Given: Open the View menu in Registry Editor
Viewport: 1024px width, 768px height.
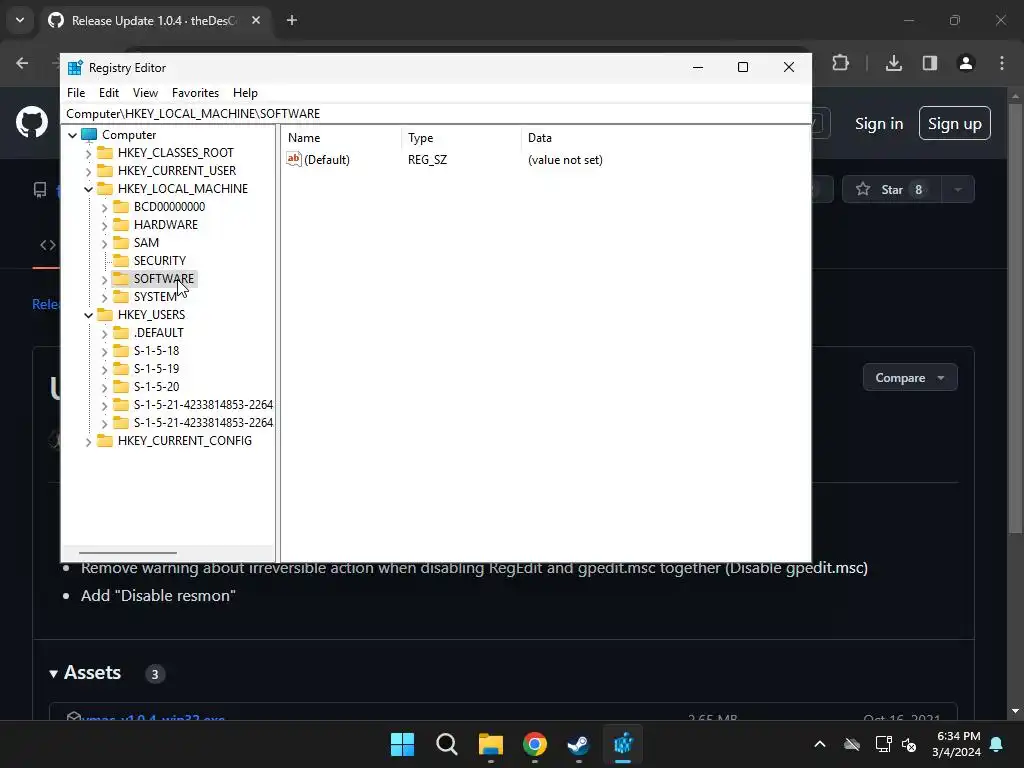Looking at the screenshot, I should [145, 93].
